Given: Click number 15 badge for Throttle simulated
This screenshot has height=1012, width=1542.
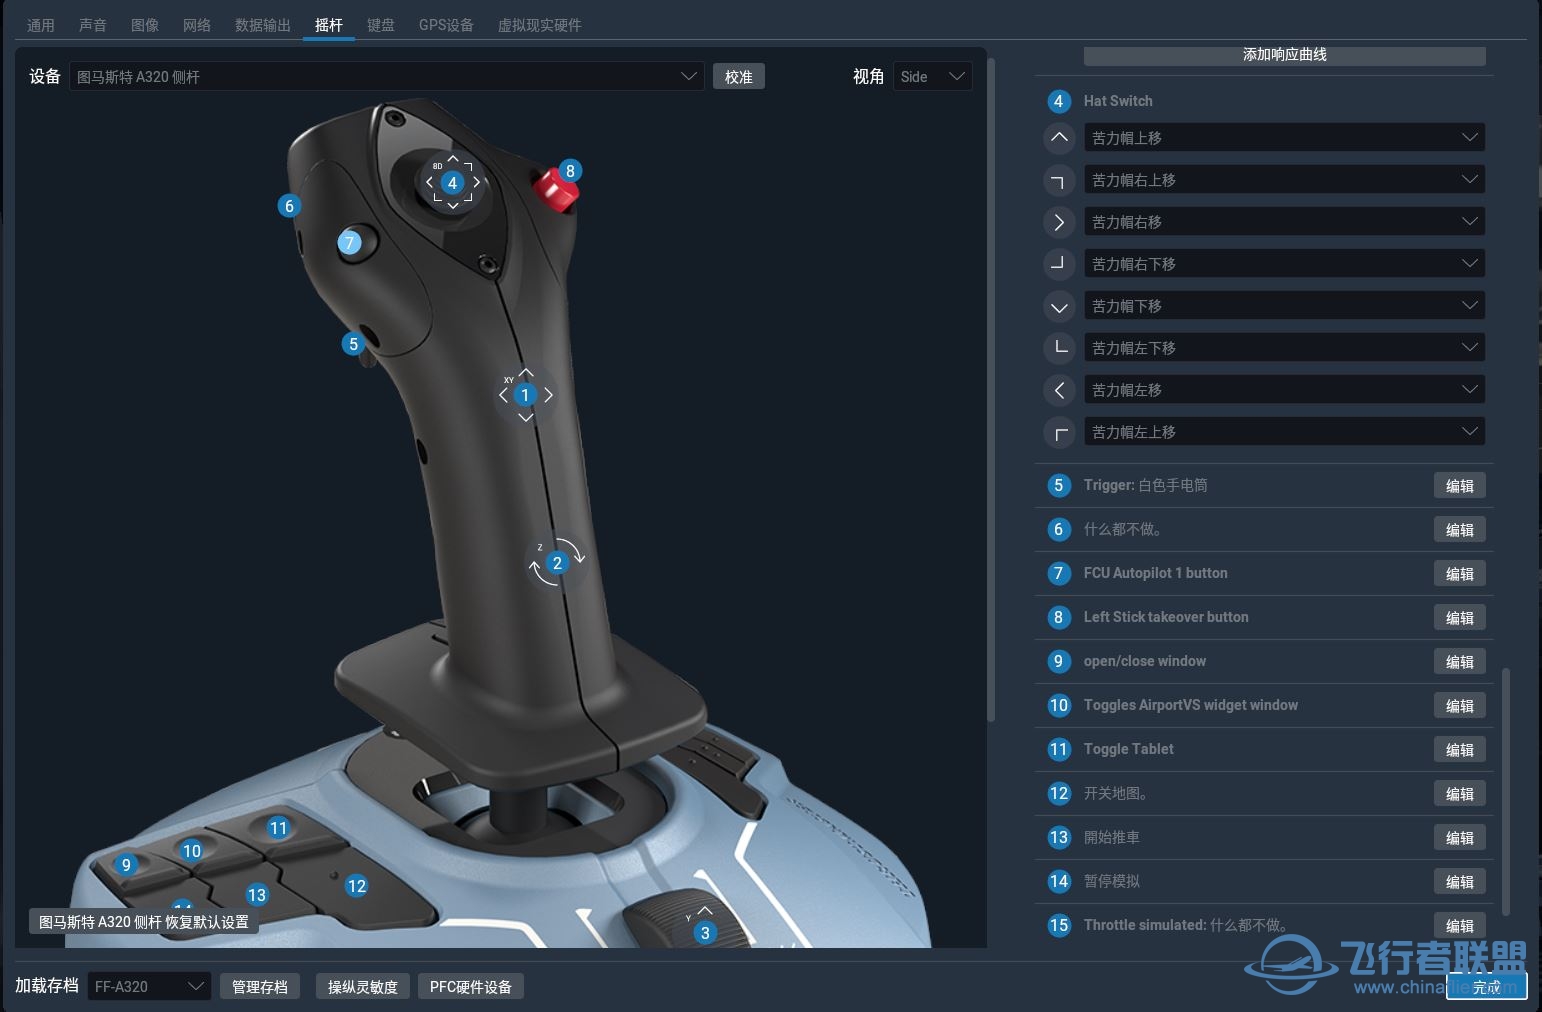Looking at the screenshot, I should click(1059, 925).
